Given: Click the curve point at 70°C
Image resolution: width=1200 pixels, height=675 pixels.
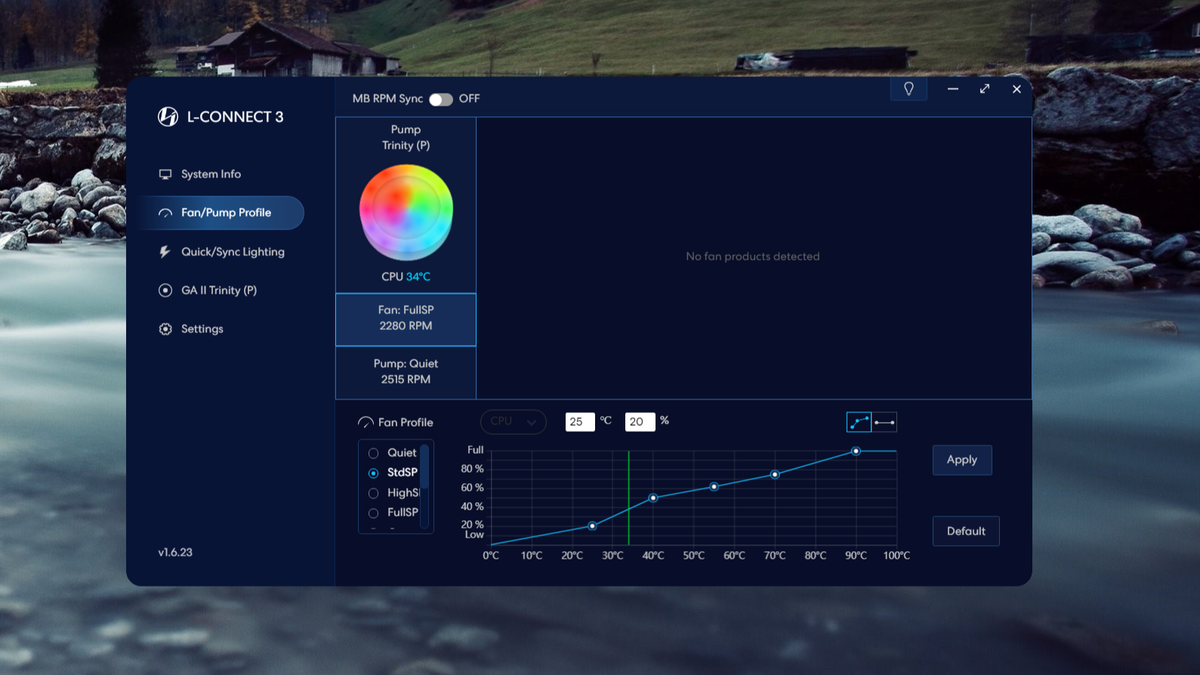Looking at the screenshot, I should point(775,474).
